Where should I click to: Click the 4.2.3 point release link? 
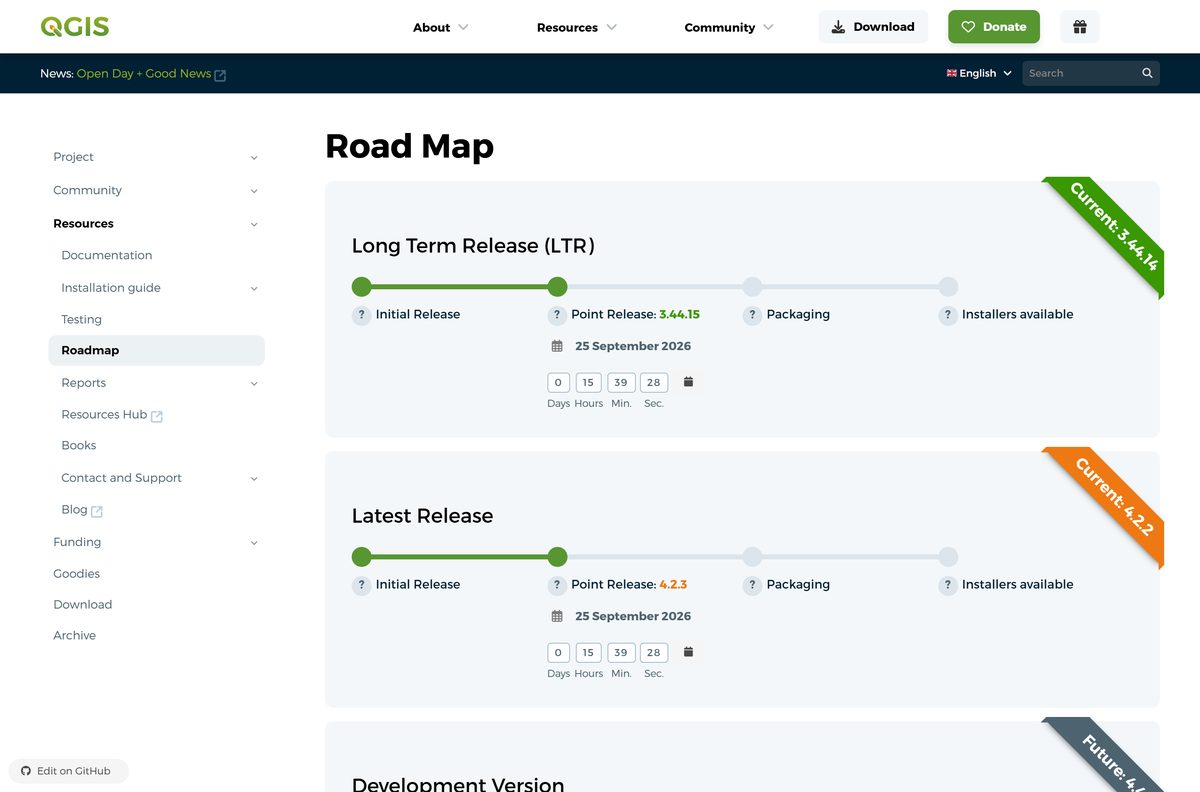pyautogui.click(x=673, y=585)
